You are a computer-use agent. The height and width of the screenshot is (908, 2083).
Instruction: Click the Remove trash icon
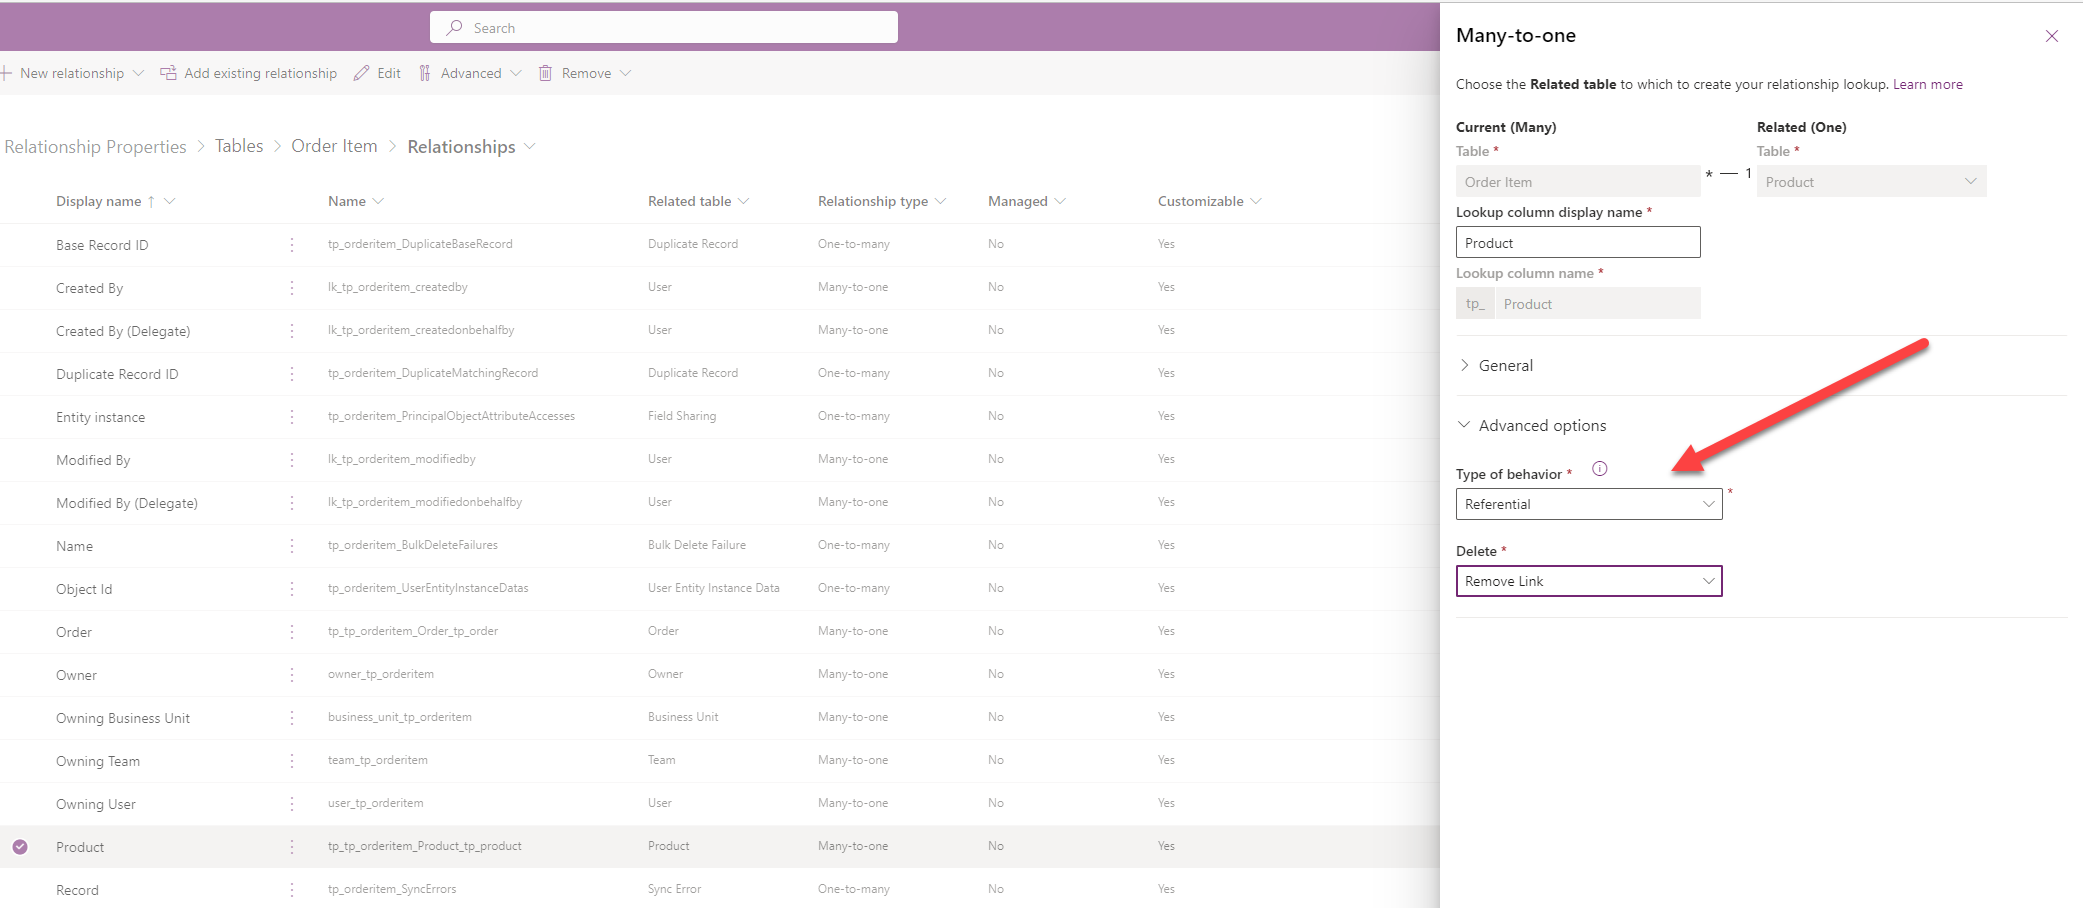click(545, 73)
